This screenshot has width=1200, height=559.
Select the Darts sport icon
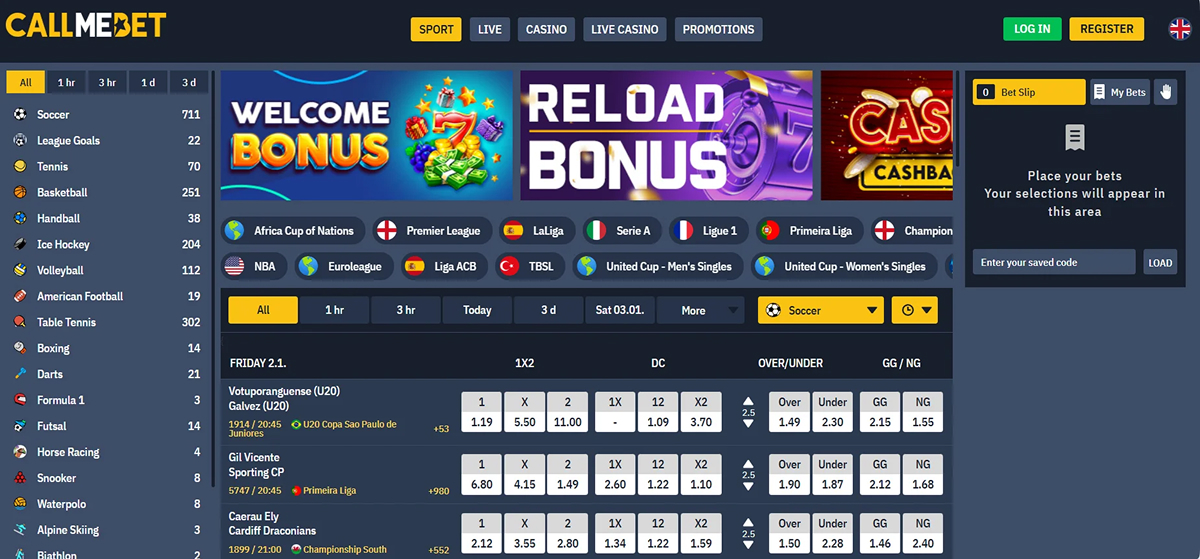pos(19,374)
